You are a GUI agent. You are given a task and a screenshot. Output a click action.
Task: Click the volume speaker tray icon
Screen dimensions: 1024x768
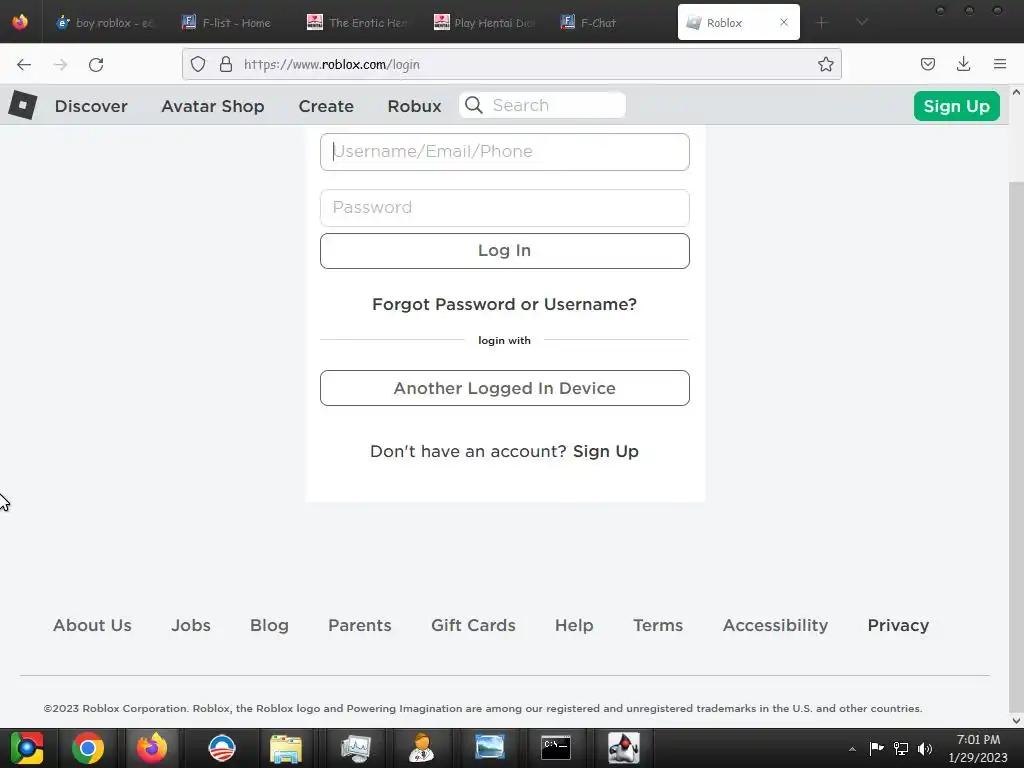coord(925,748)
